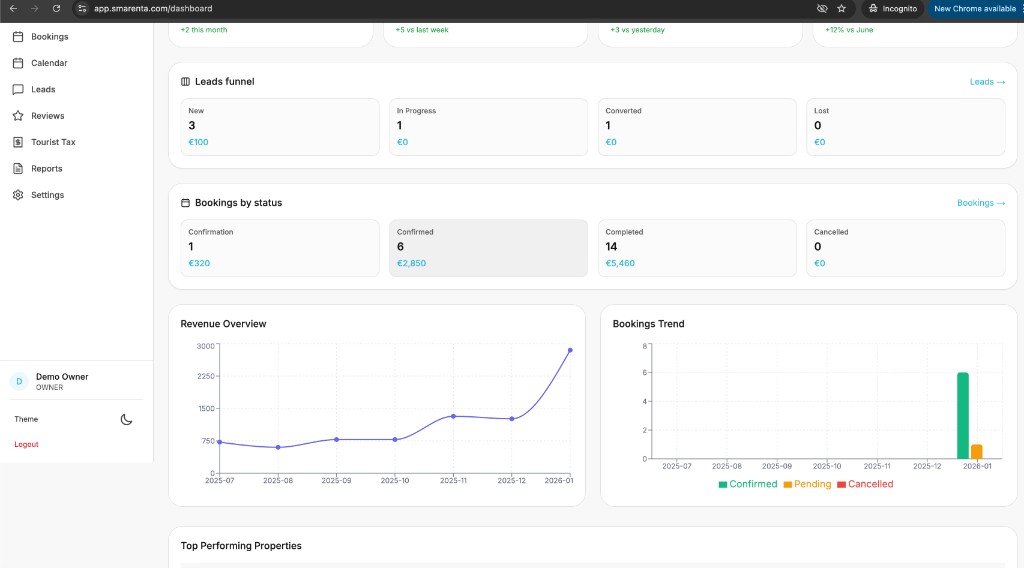Click the Bookings Trend chart title

648,324
